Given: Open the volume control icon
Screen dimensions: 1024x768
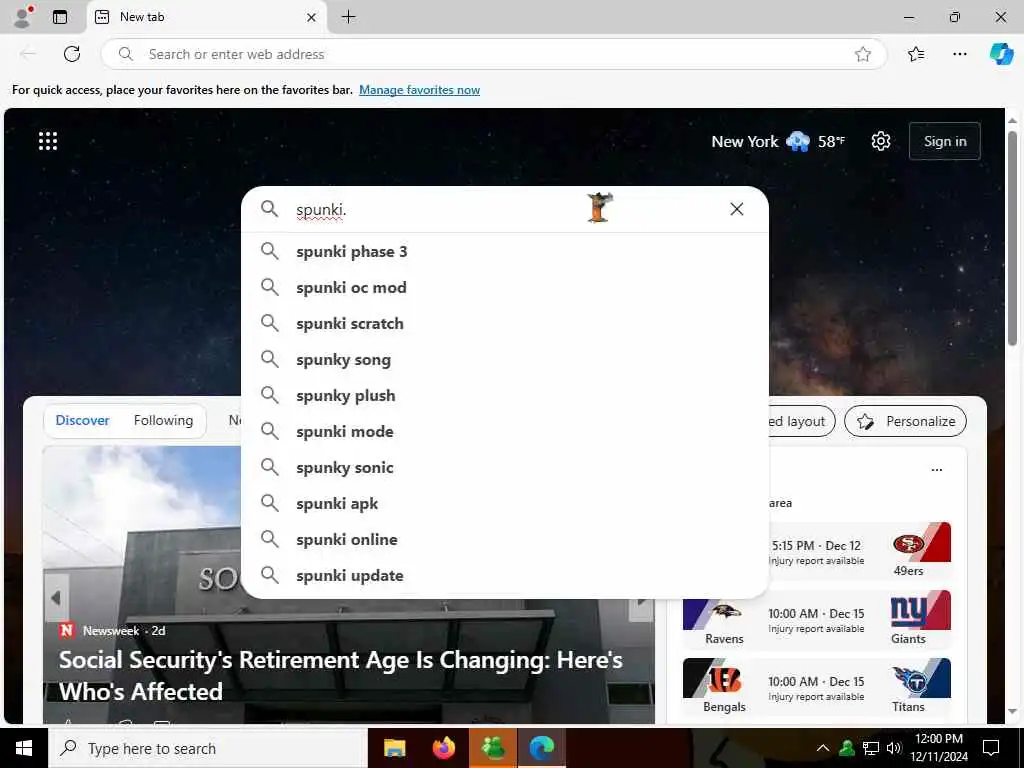Looking at the screenshot, I should 894,748.
